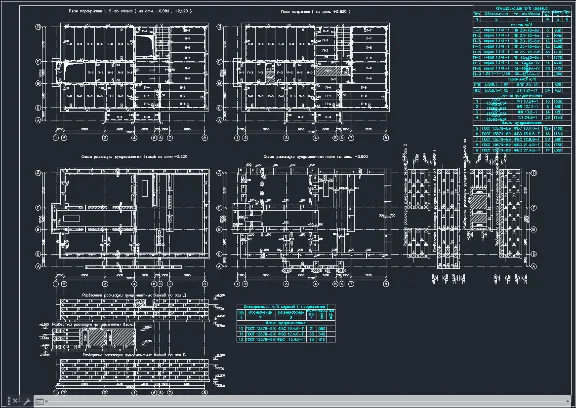The width and height of the screenshot is (576, 408).
Task: Pick the hatched section of middle wall elevation
Action: coord(112,337)
